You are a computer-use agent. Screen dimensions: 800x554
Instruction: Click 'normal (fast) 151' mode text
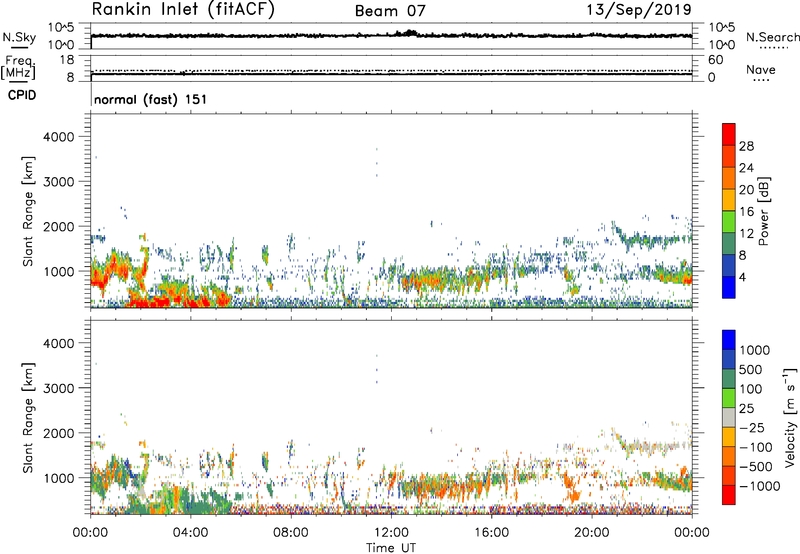pos(151,99)
